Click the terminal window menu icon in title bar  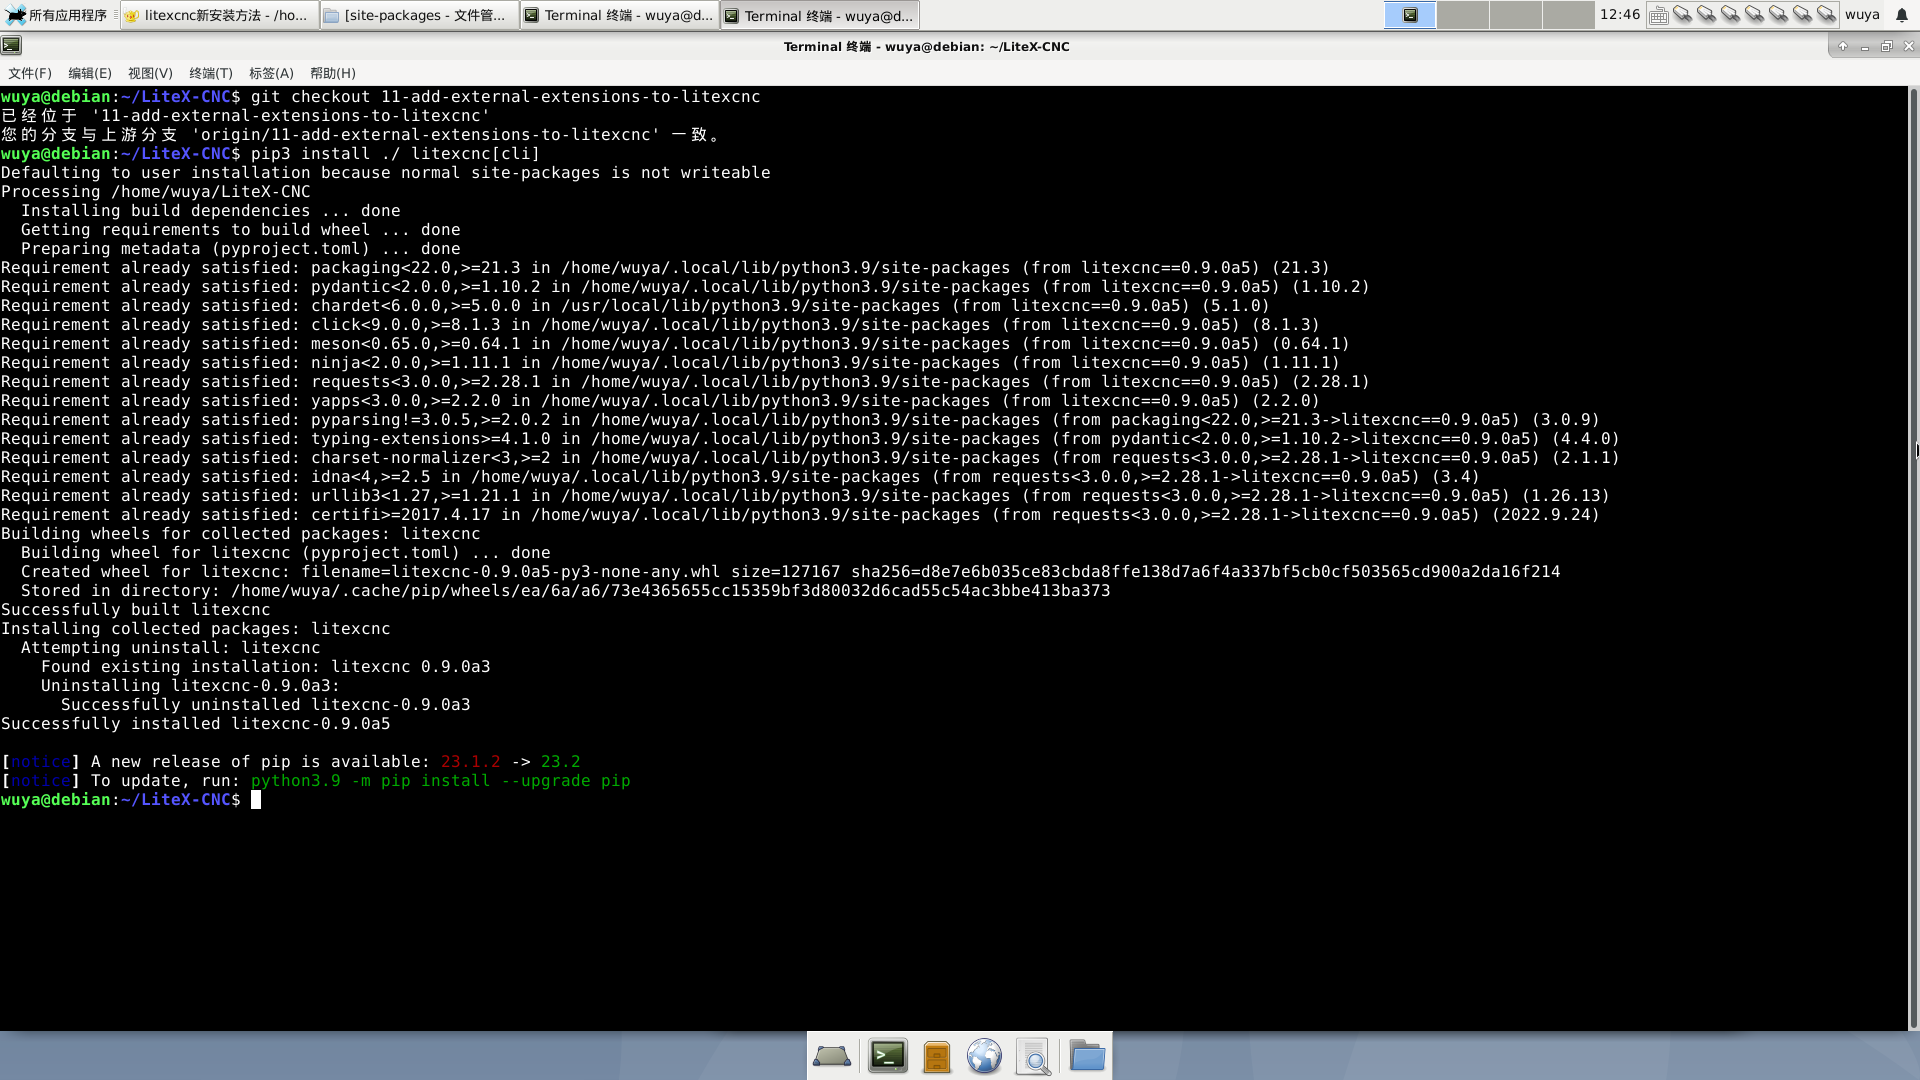tap(11, 45)
